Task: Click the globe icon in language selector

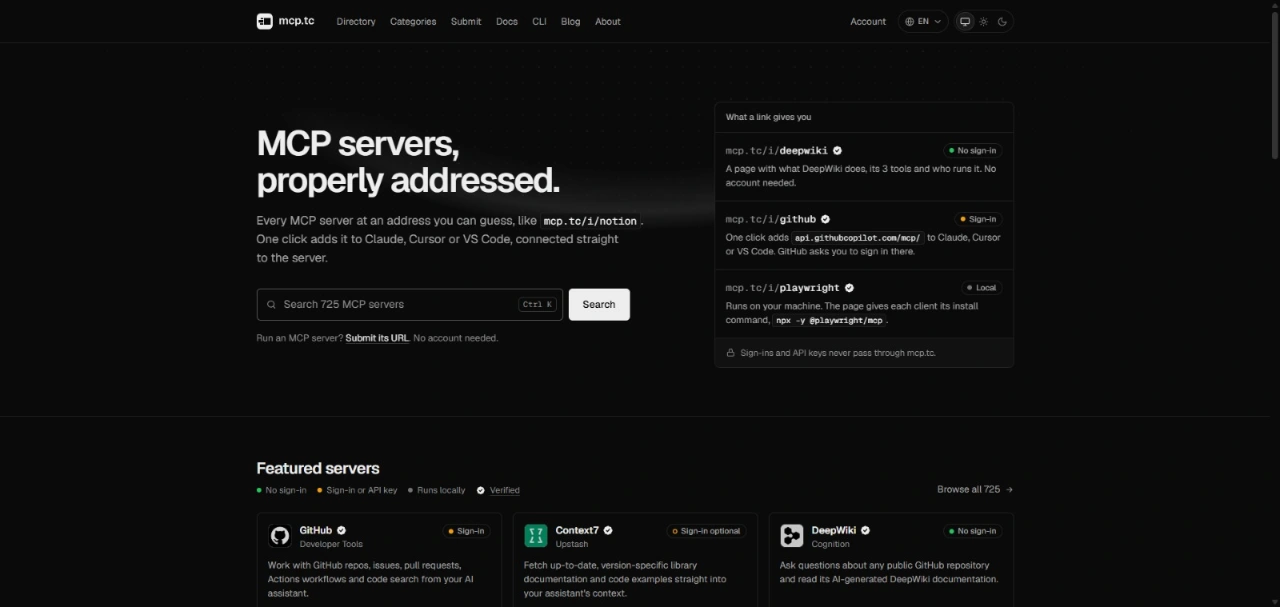Action: coord(910,21)
